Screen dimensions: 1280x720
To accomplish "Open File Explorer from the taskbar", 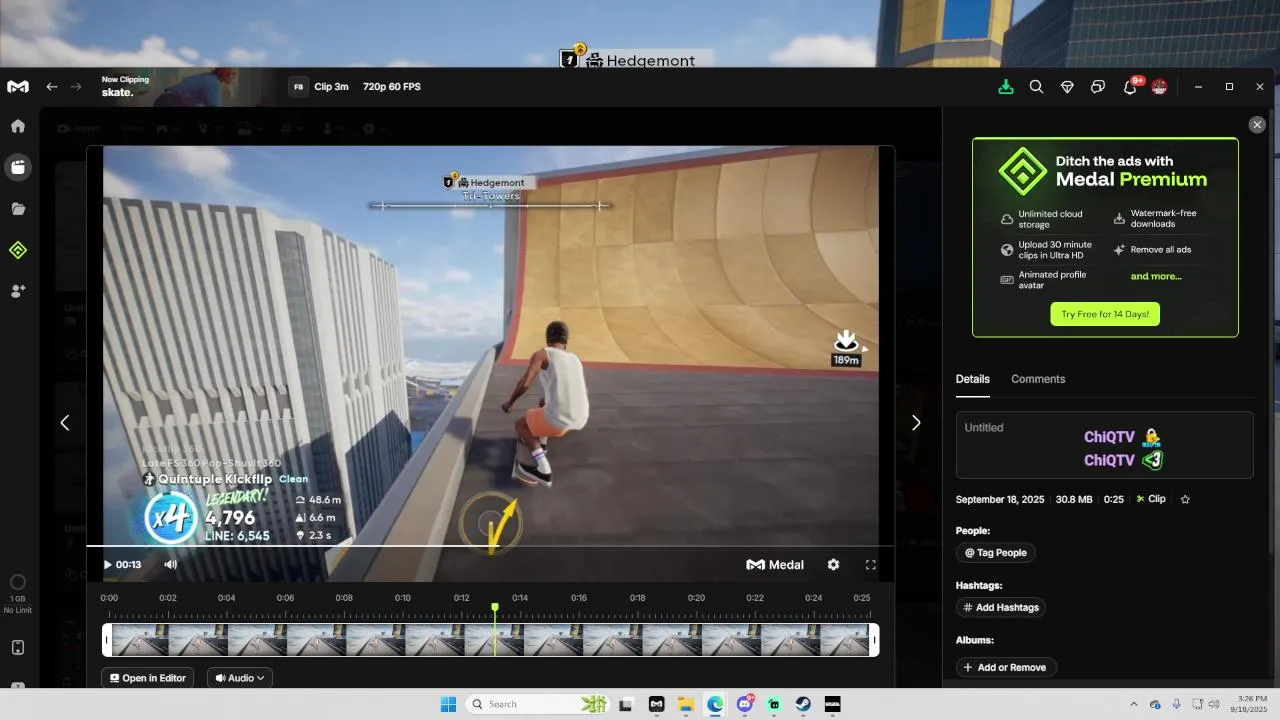I will 686,704.
